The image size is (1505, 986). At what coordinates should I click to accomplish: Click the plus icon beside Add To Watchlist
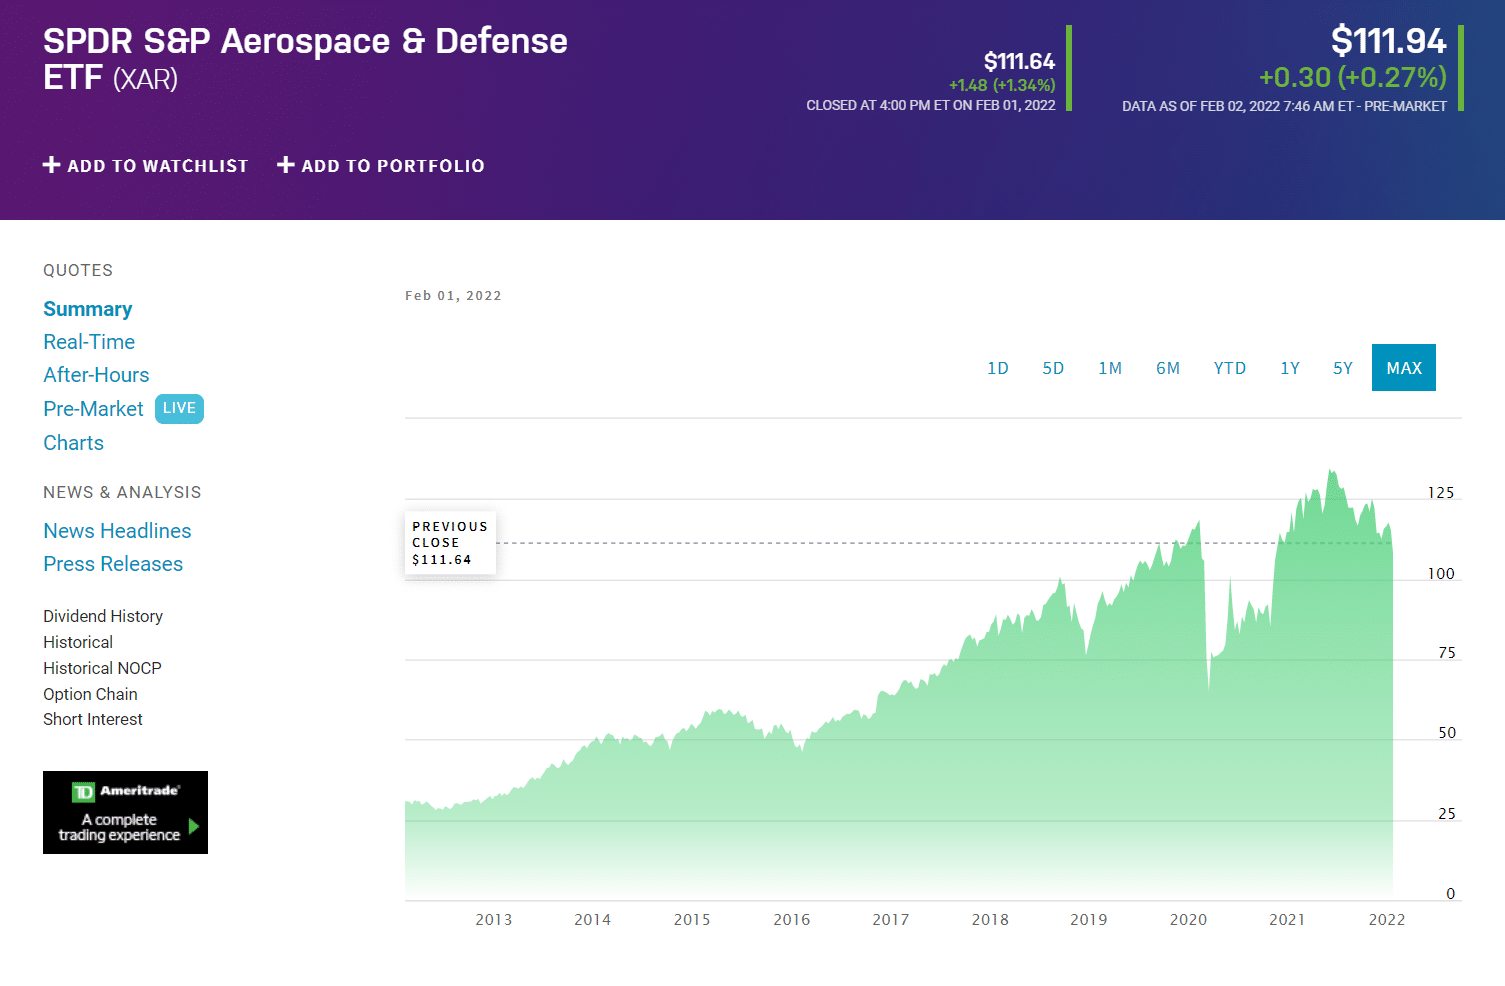[x=51, y=165]
